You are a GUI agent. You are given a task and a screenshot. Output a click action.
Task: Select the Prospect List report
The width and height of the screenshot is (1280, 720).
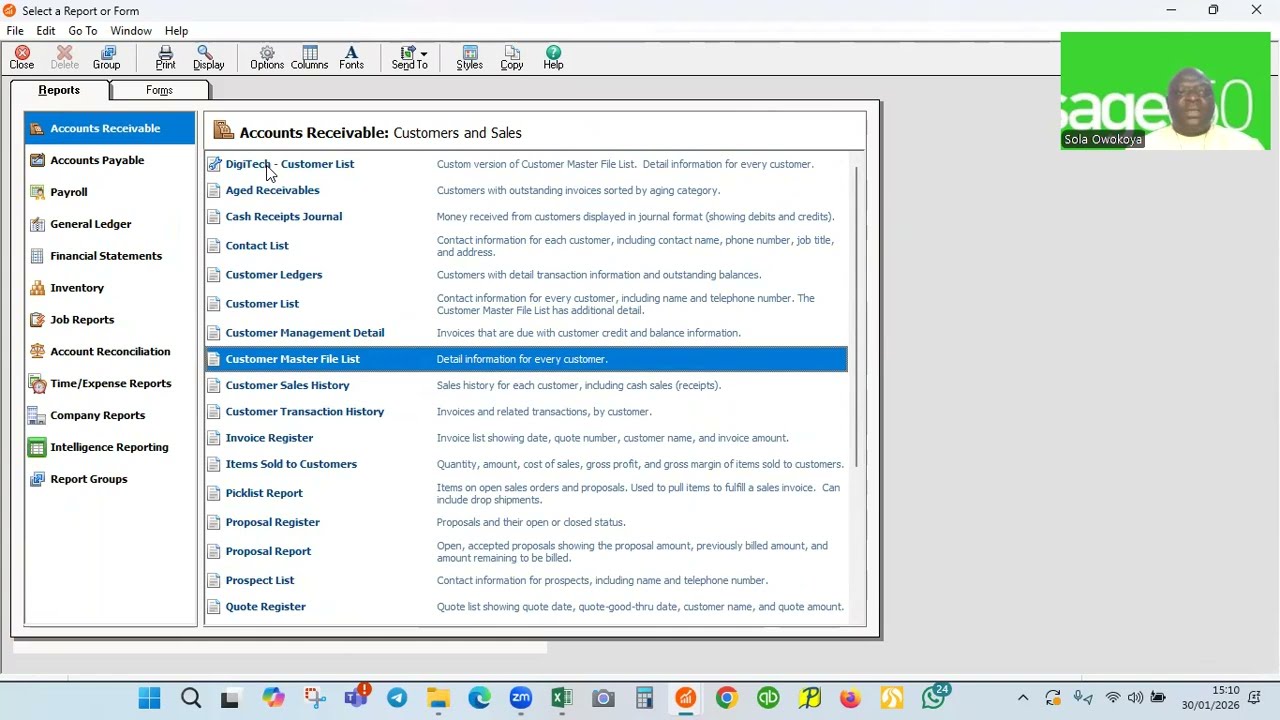pyautogui.click(x=260, y=580)
